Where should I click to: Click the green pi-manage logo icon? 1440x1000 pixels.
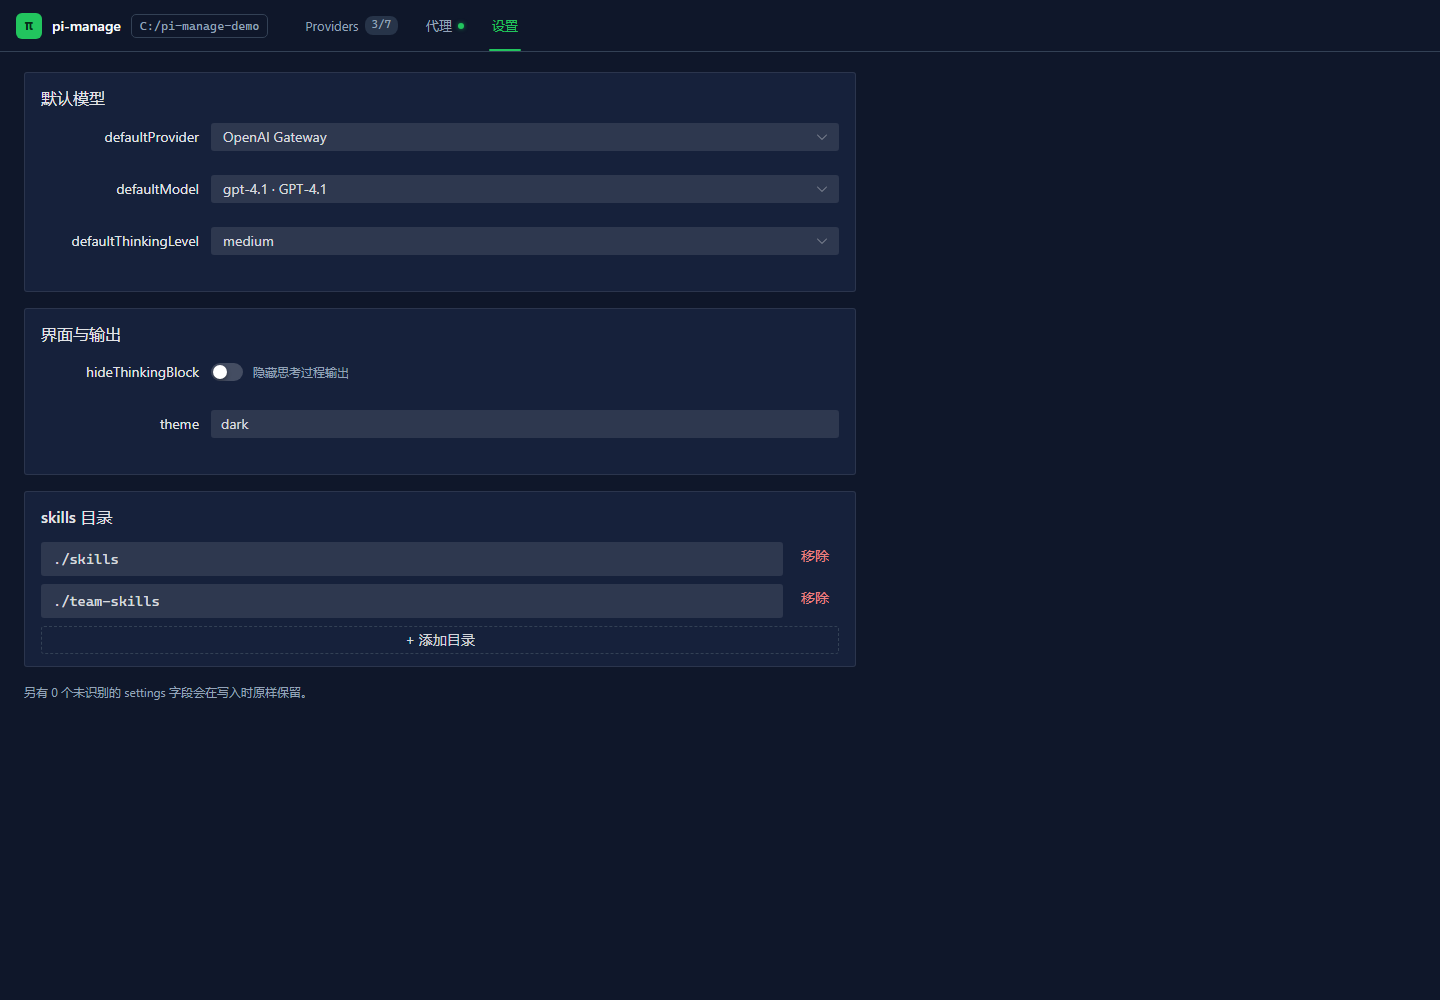tap(29, 26)
